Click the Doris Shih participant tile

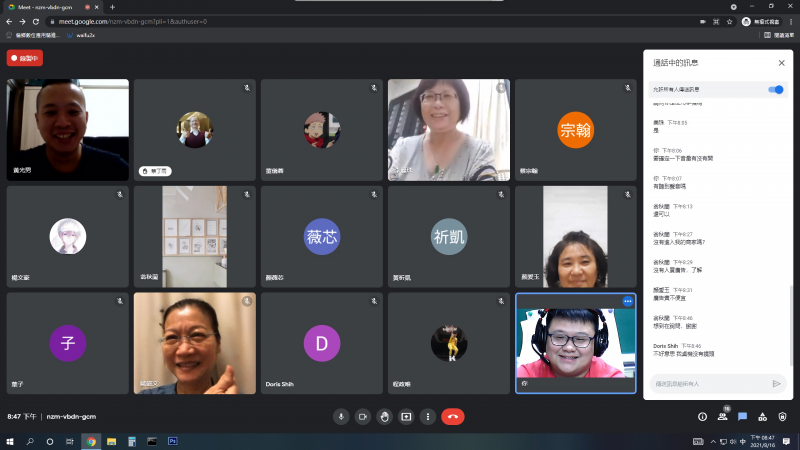tap(321, 343)
